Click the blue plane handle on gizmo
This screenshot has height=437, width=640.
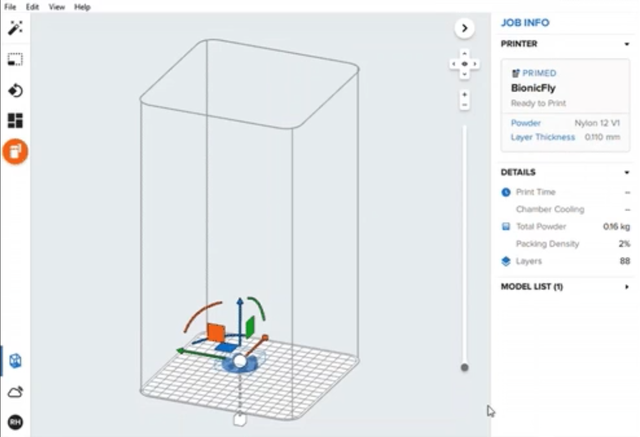(227, 348)
